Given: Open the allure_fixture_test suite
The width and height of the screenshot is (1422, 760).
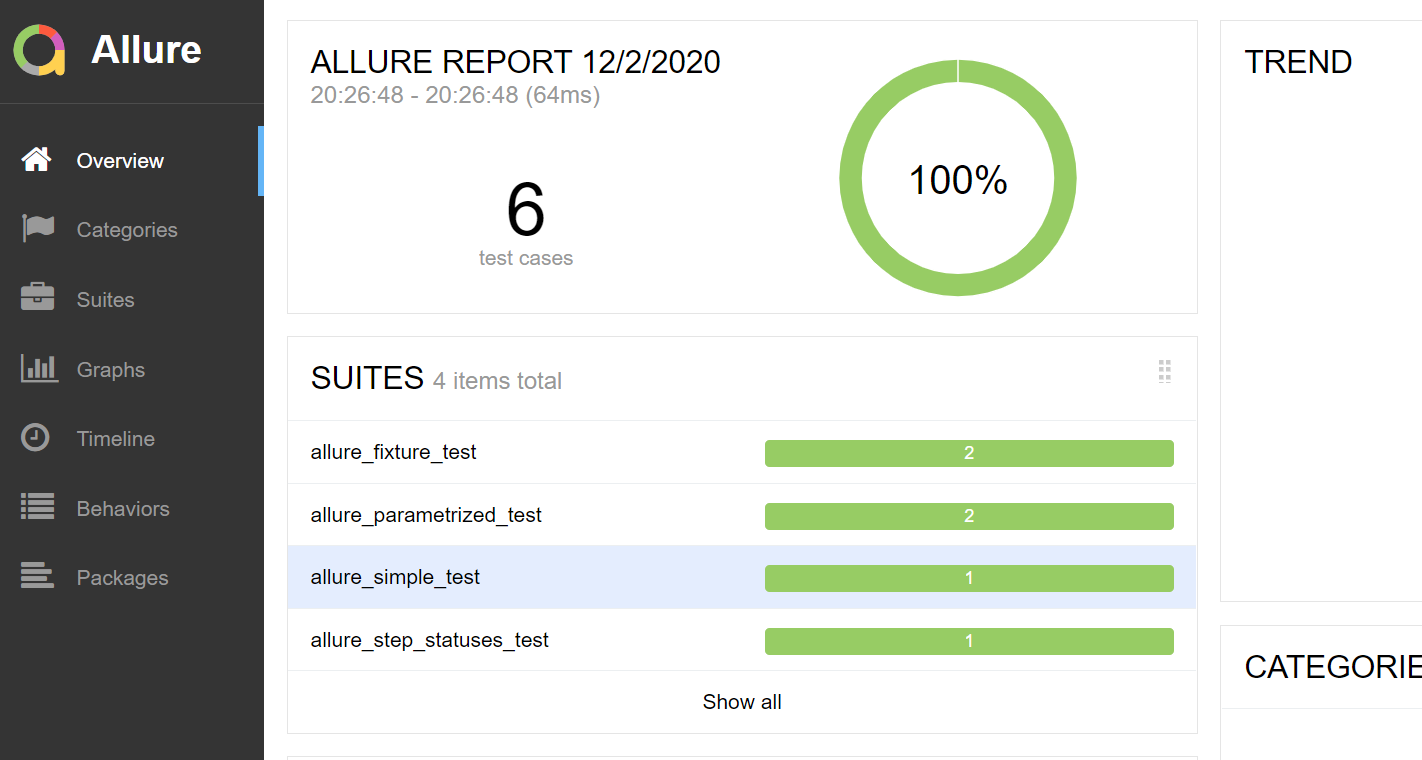Looking at the screenshot, I should click(394, 452).
